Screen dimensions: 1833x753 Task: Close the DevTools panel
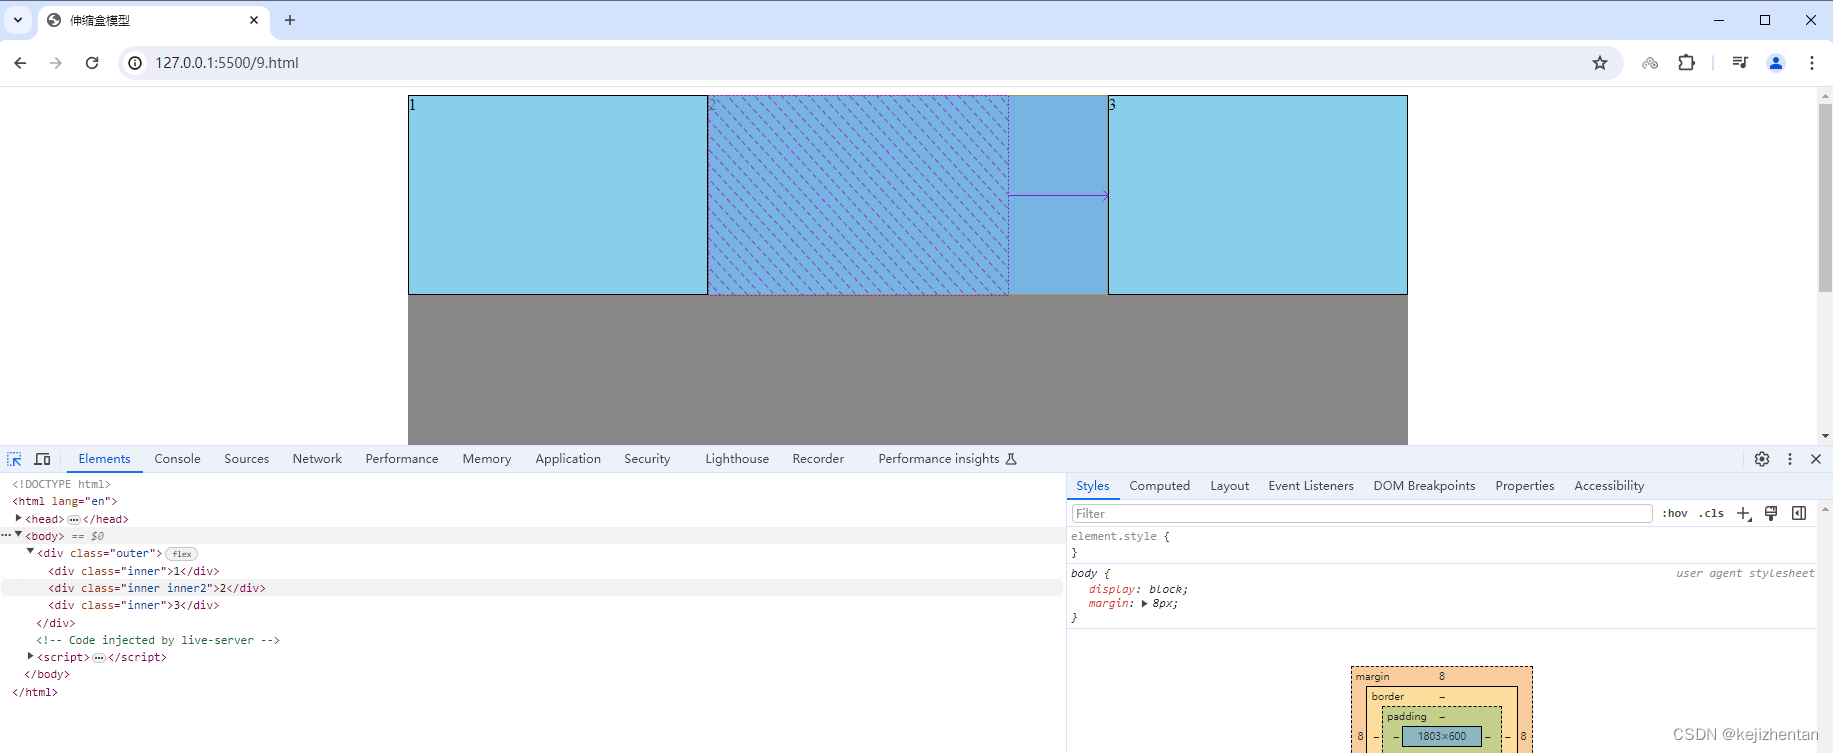(1816, 459)
